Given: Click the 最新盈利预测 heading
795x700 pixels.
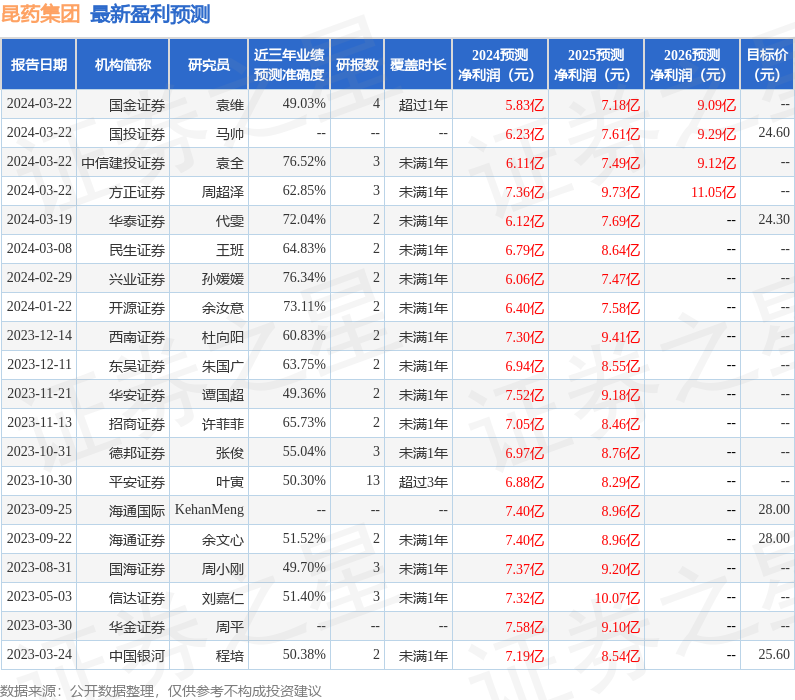Looking at the screenshot, I should 150,14.
